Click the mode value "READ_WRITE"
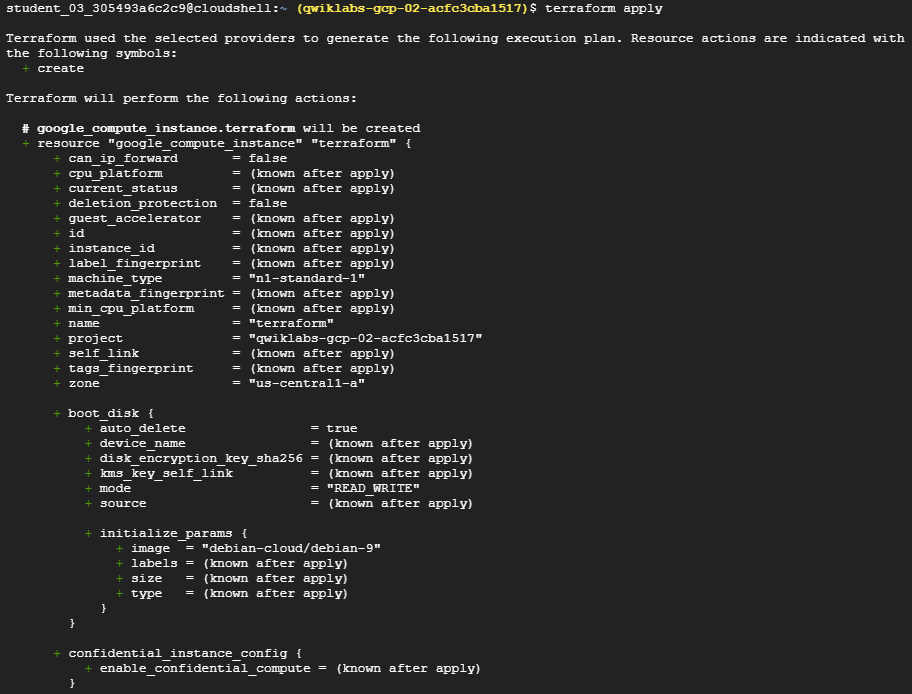This screenshot has height=694, width=912. 373,489
